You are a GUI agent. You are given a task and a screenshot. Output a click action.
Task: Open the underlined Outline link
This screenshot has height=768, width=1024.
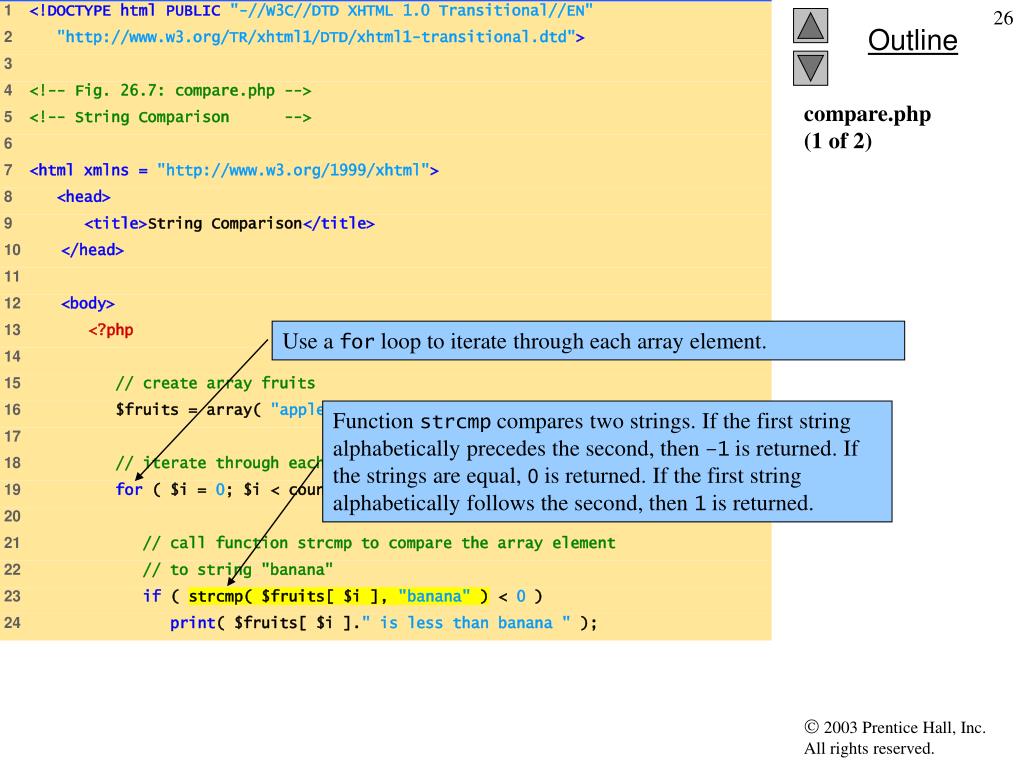tap(911, 41)
